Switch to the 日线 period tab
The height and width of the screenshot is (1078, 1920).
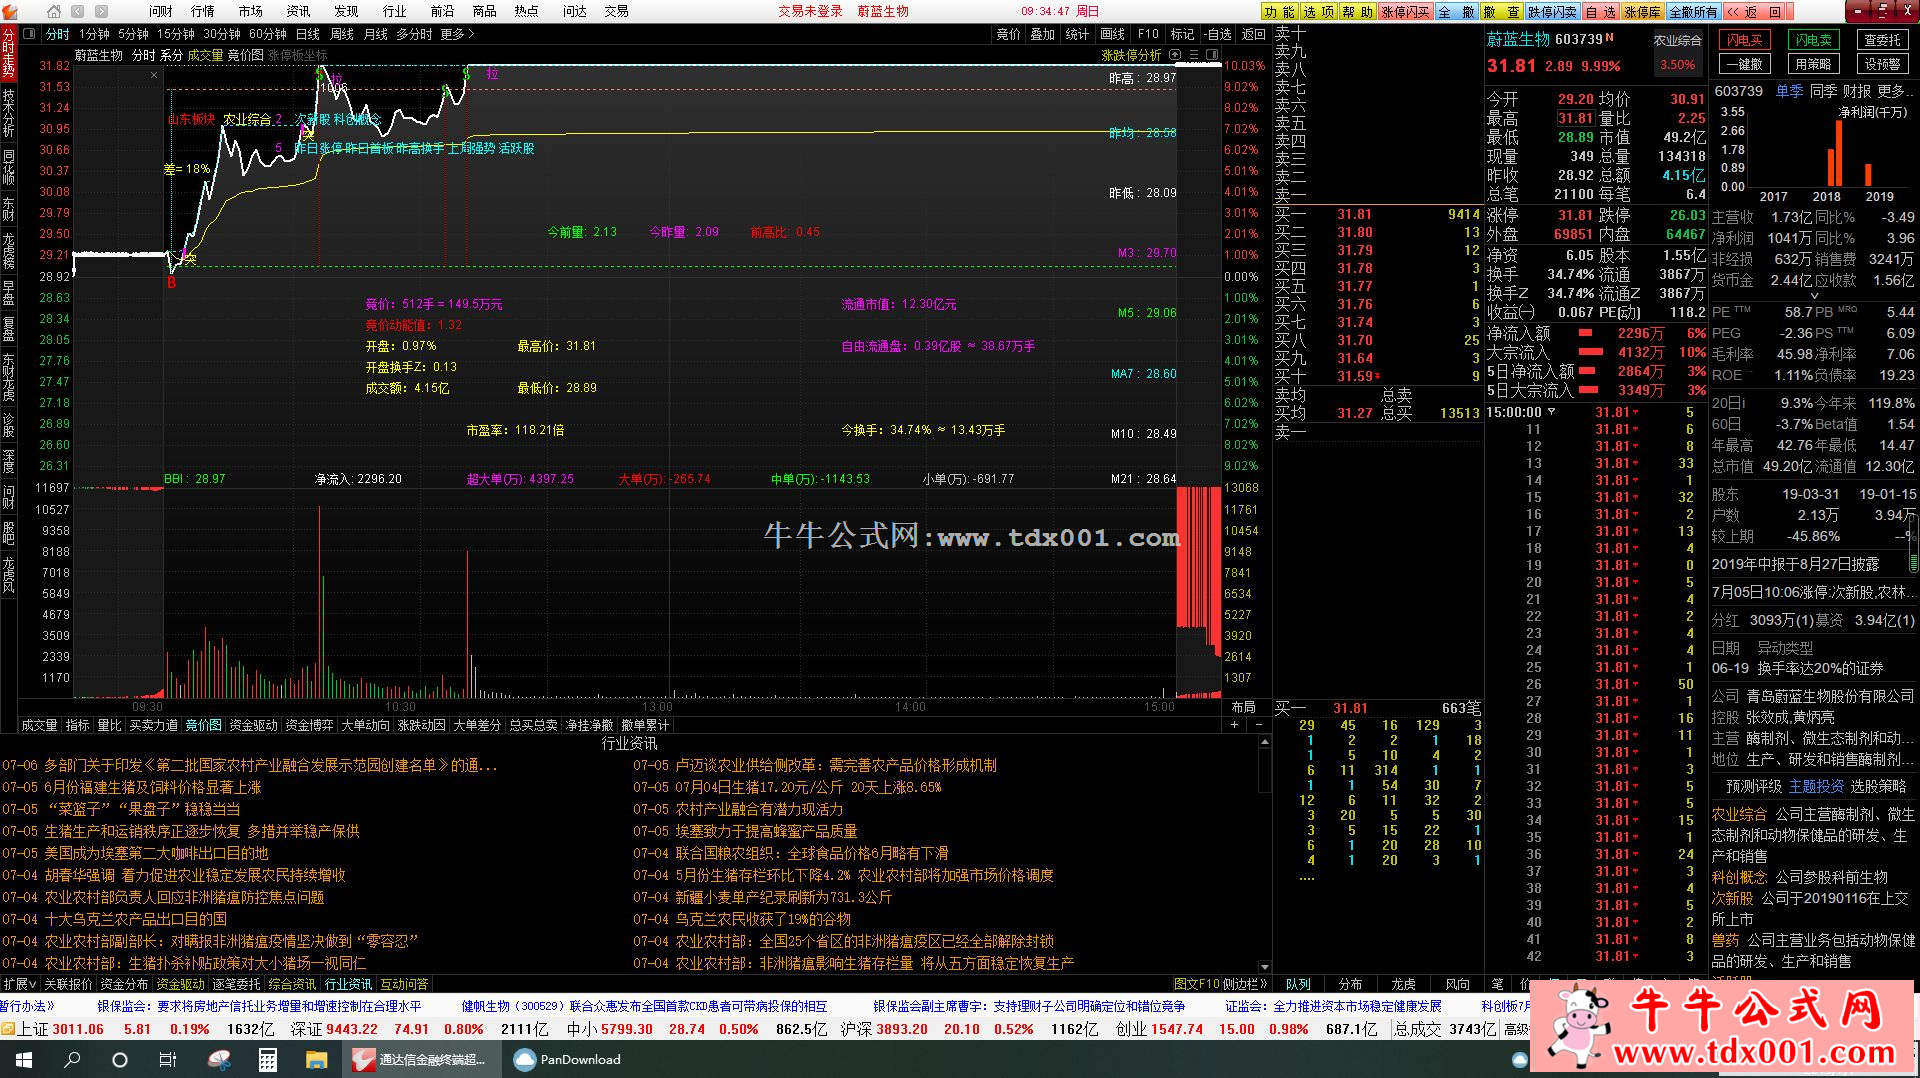(x=308, y=34)
